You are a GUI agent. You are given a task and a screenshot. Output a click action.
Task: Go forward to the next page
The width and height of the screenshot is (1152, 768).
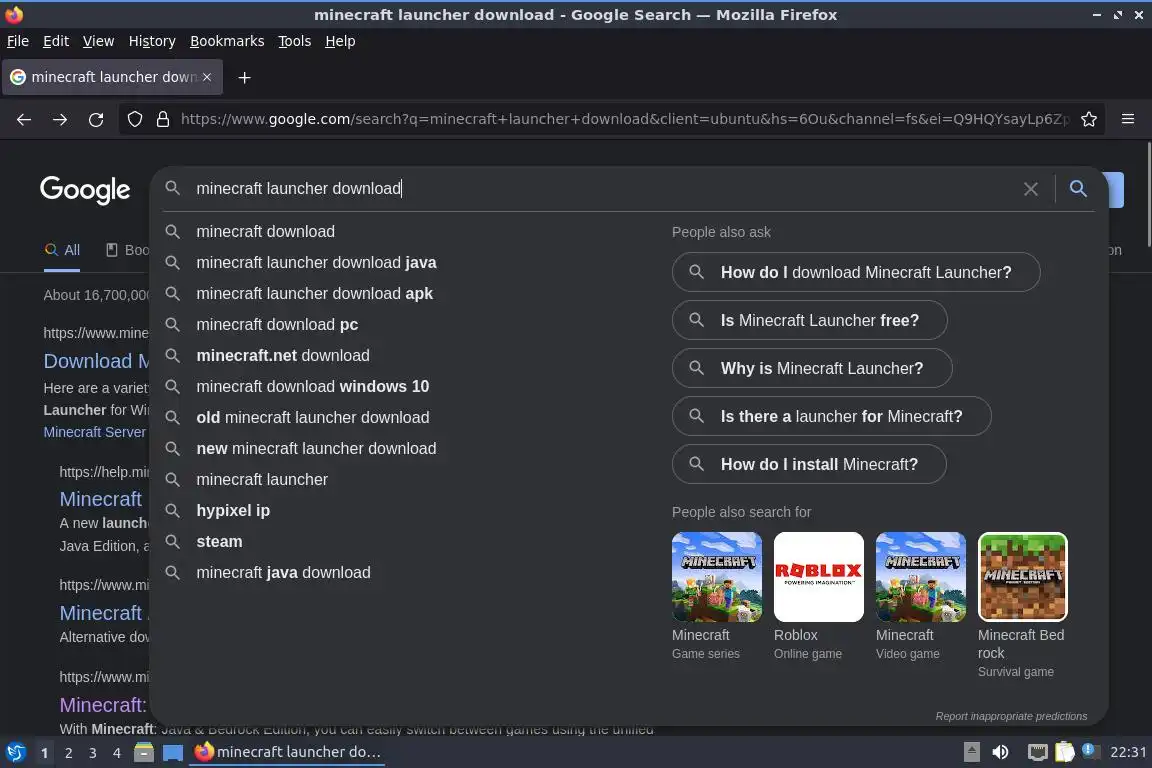coord(60,119)
